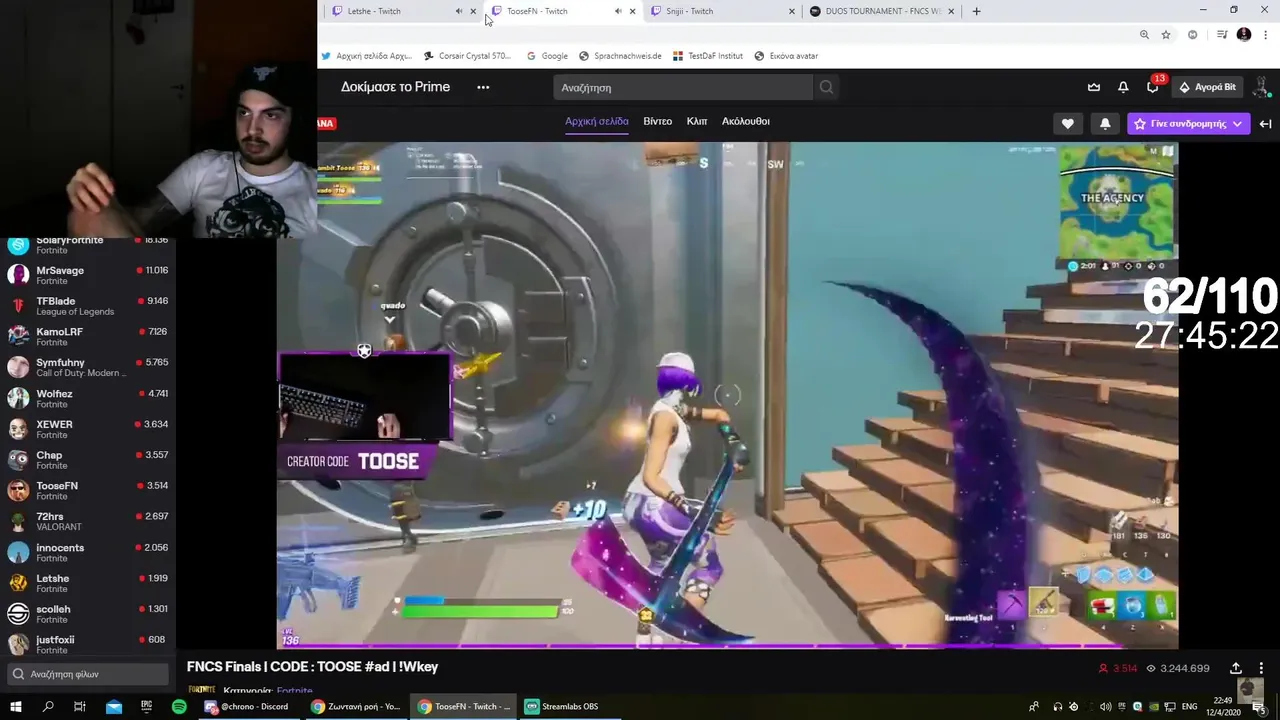Open the three-dots more menu beside Prime

(x=483, y=87)
